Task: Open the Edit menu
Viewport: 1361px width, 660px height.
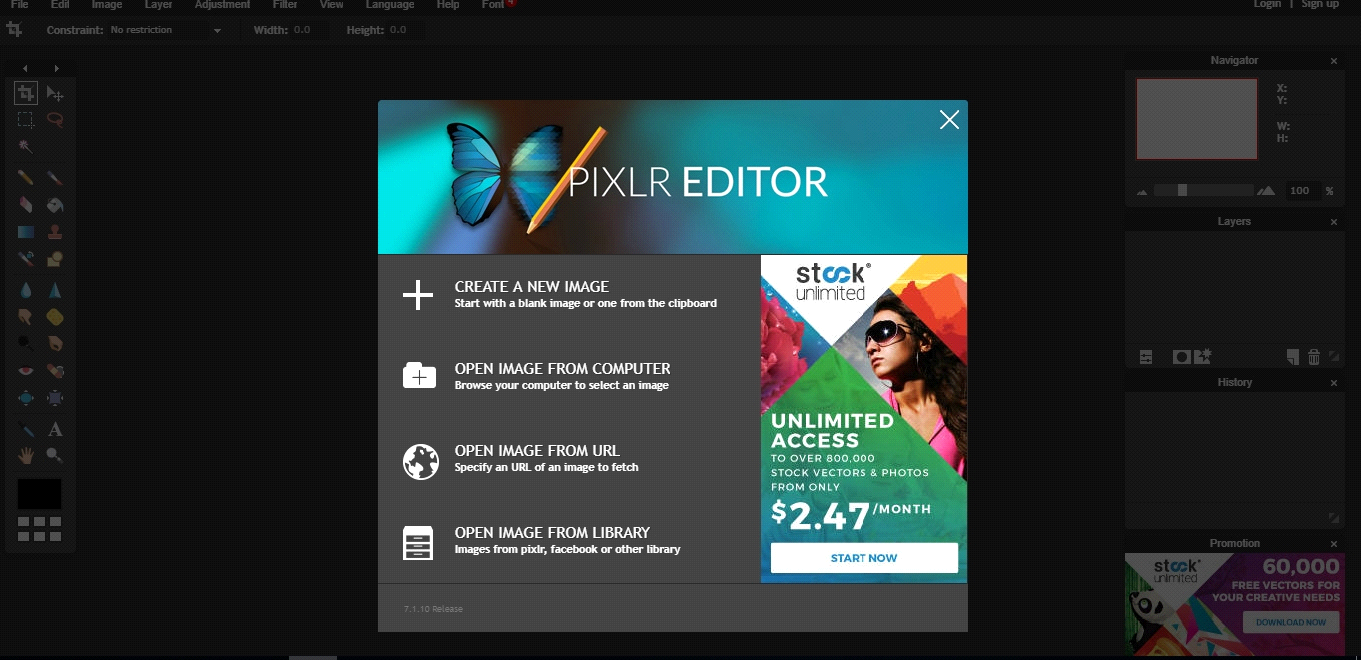Action: pos(60,5)
